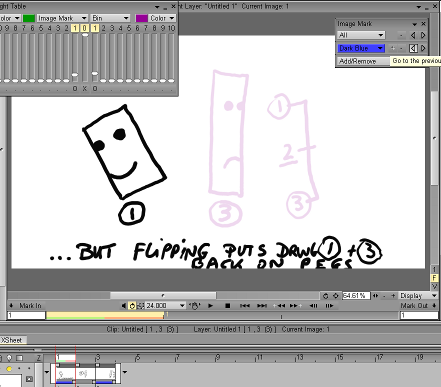Click the opacity slider handle under 0

pos(85,35)
